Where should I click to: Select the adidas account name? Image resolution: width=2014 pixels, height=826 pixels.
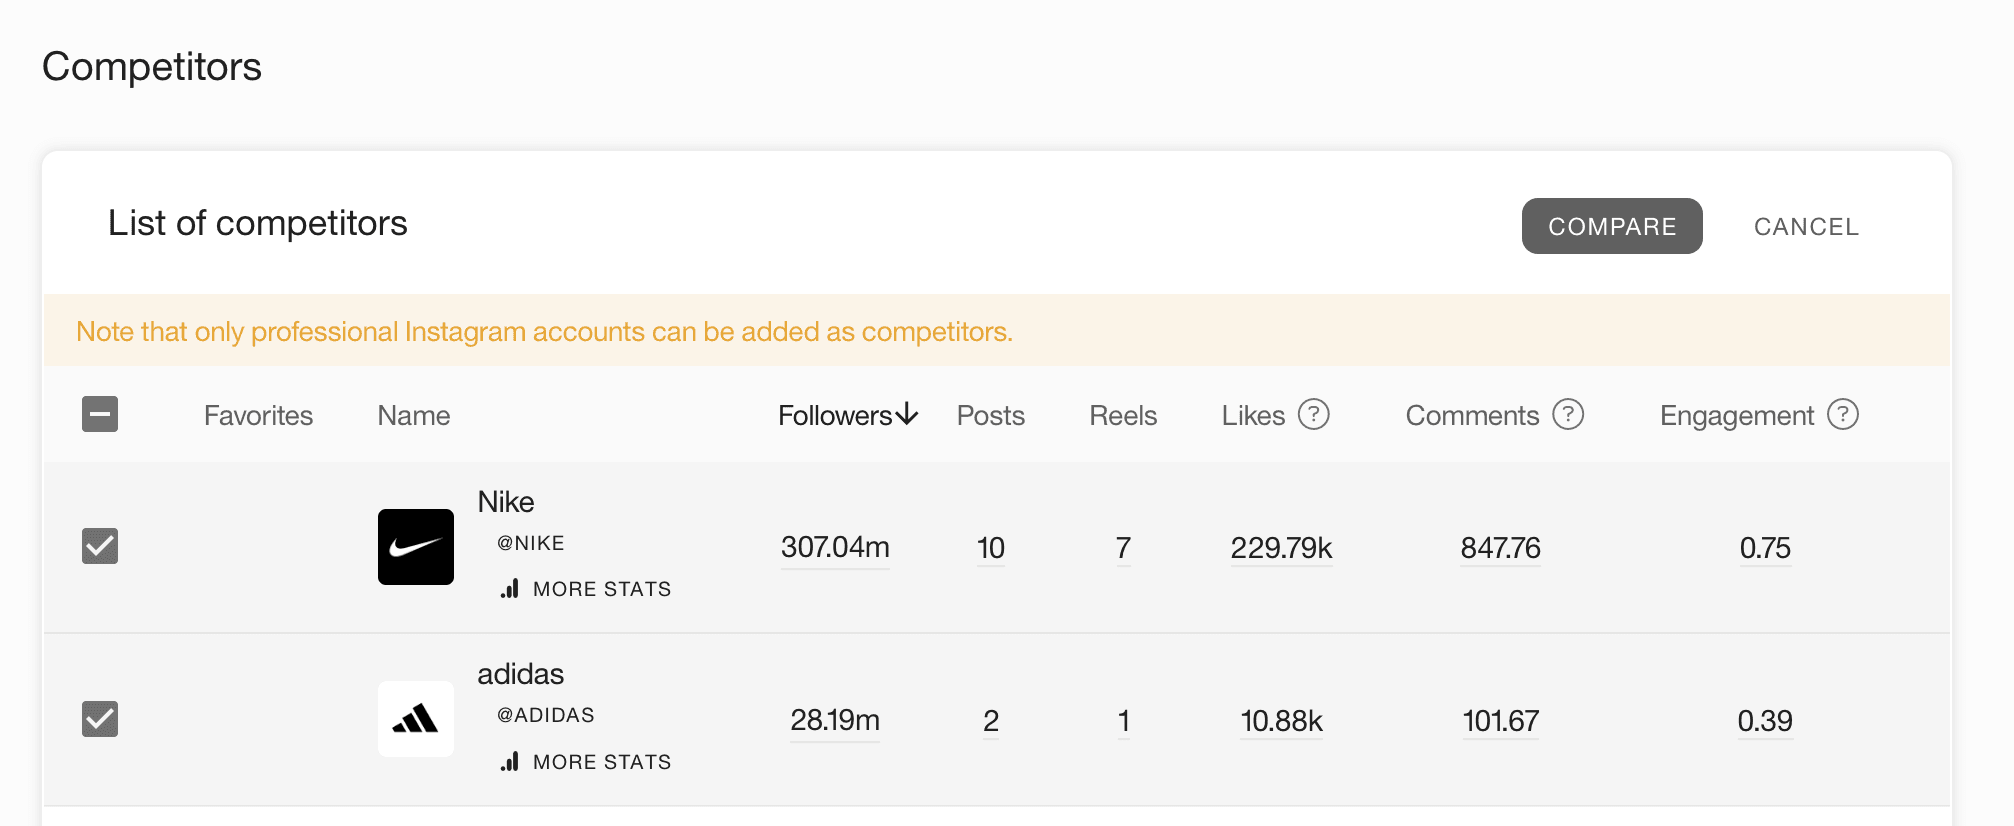521,674
